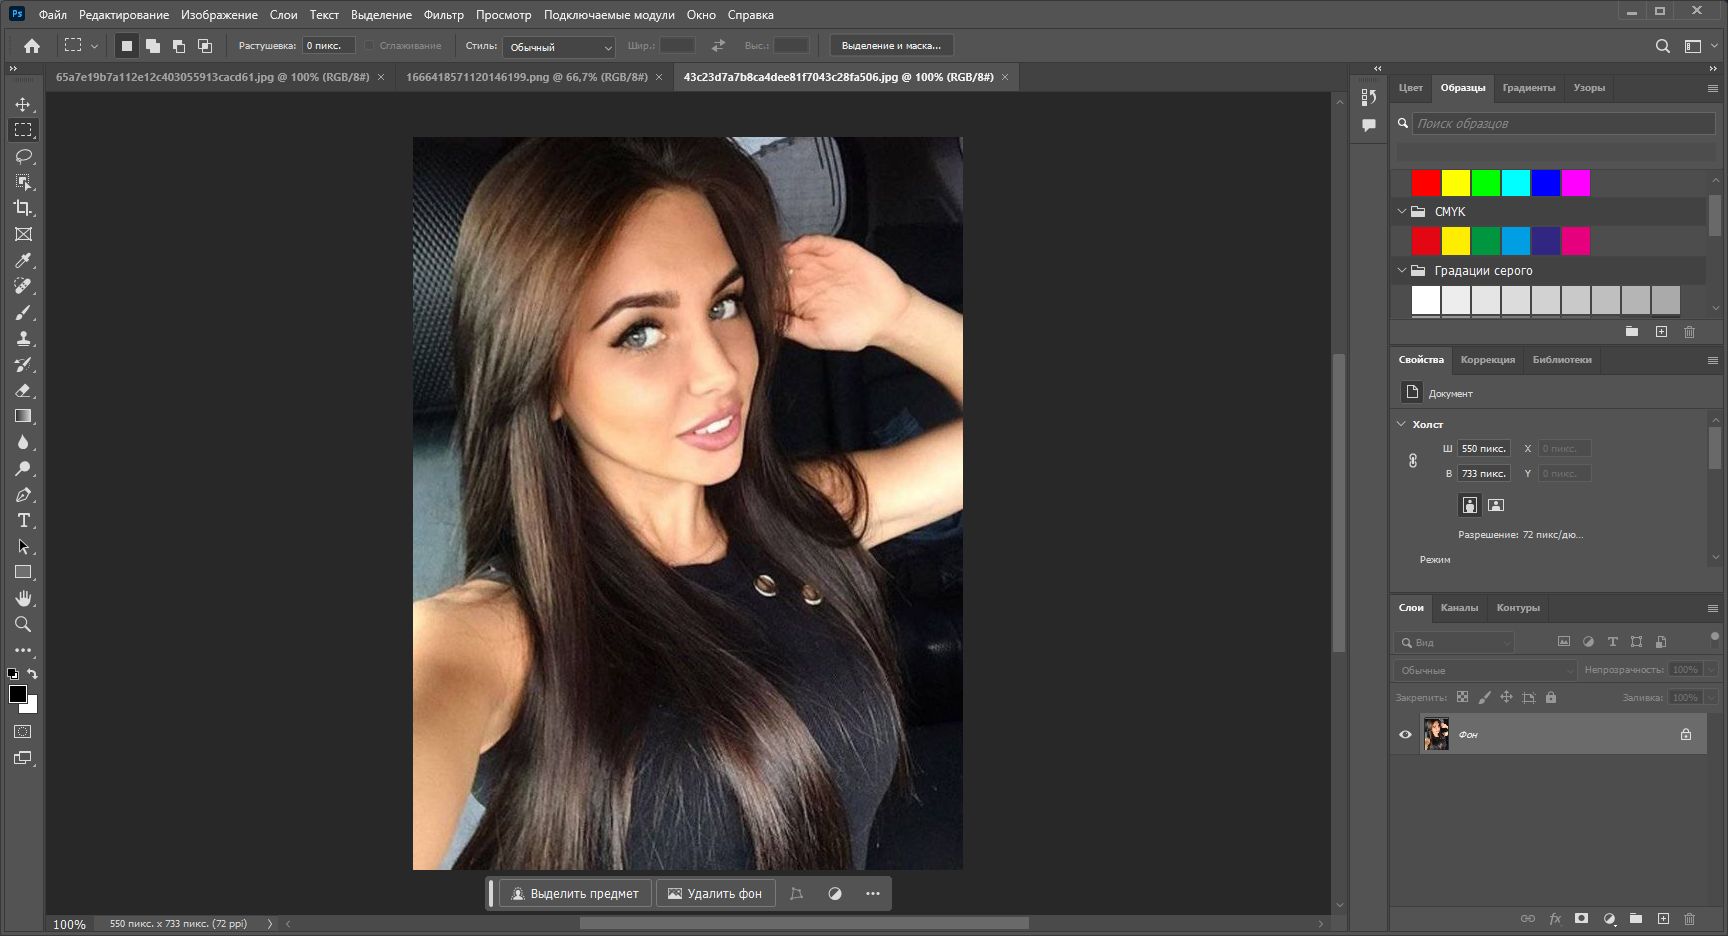This screenshot has height=936, width=1728.
Task: Click the Выделить предмет button
Action: tap(575, 893)
